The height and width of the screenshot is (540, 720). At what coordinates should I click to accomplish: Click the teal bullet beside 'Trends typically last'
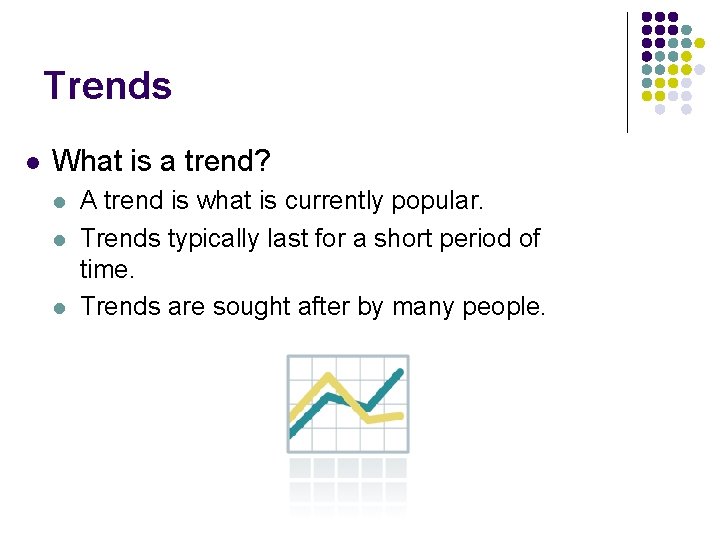[x=59, y=241]
